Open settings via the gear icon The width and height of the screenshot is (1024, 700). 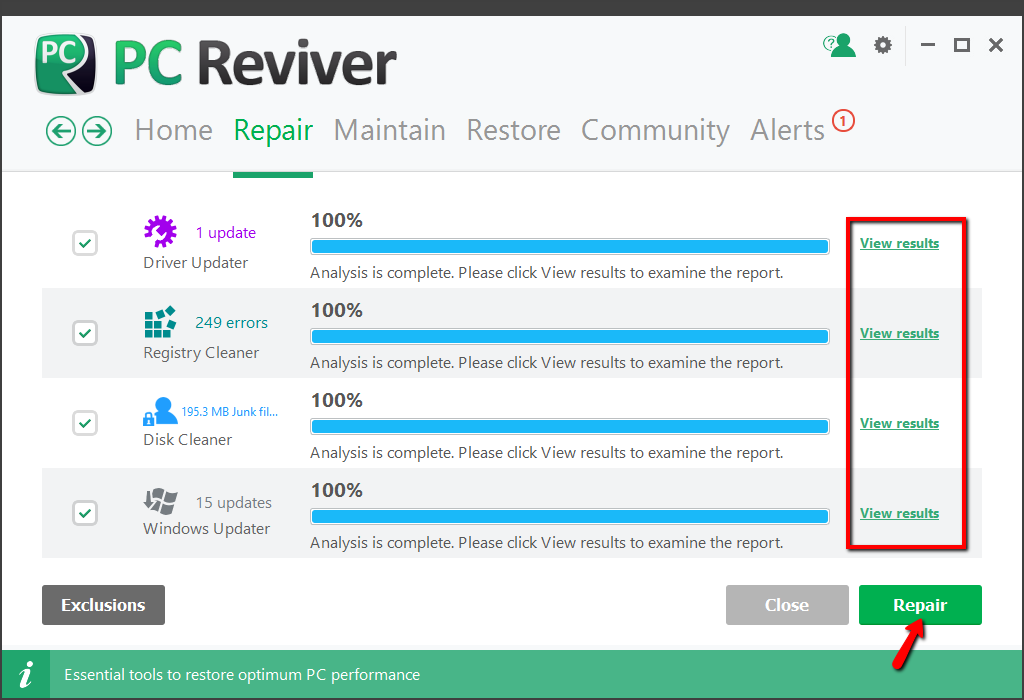pyautogui.click(x=882, y=45)
